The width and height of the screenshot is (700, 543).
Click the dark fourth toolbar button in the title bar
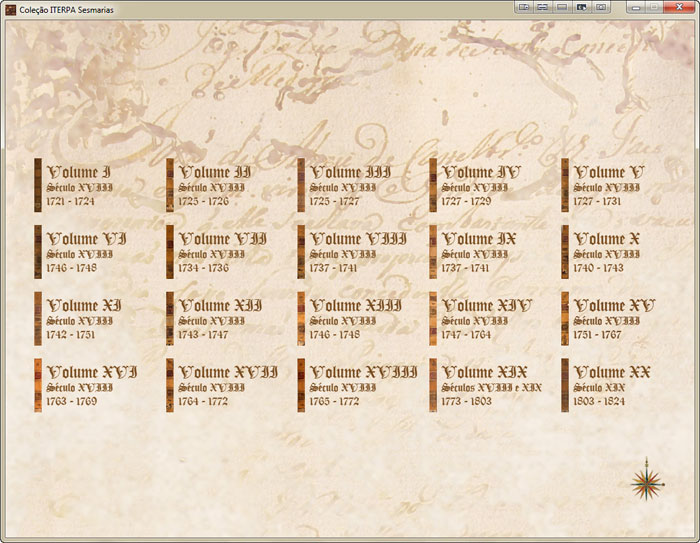click(x=581, y=7)
